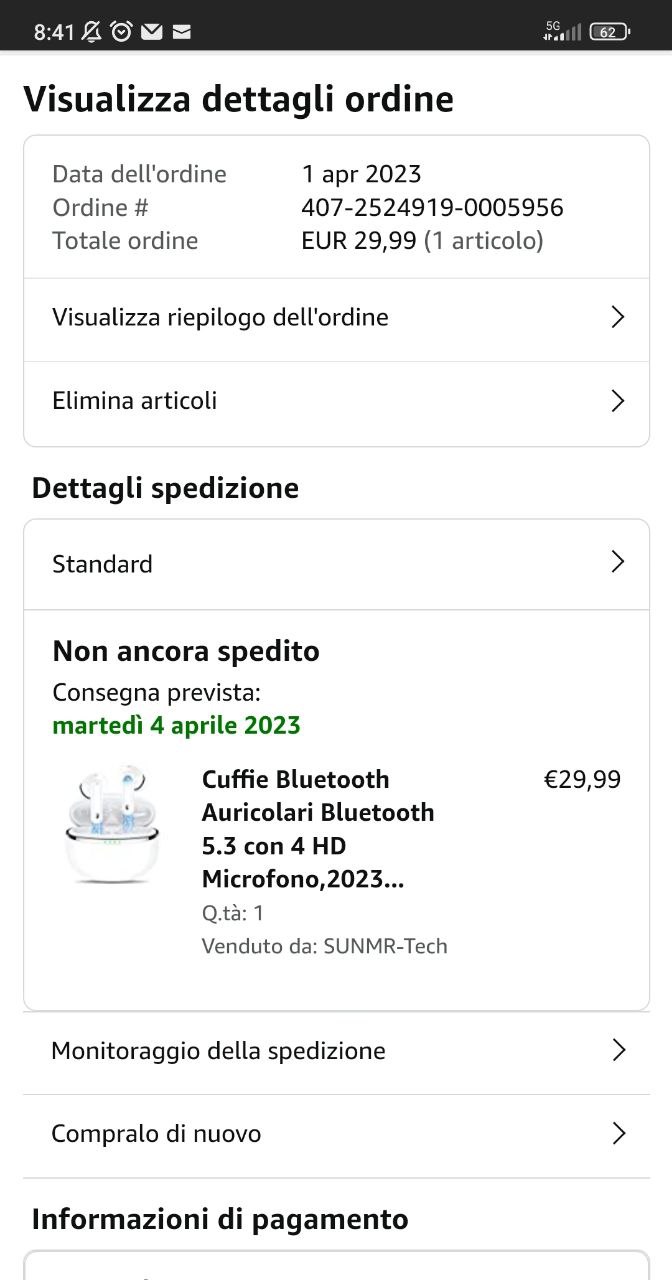Tap the muted notifications bell icon

tap(92, 32)
